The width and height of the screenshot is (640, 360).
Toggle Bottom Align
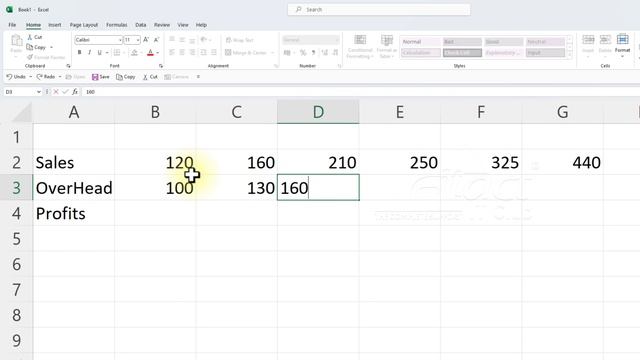pos(192,40)
